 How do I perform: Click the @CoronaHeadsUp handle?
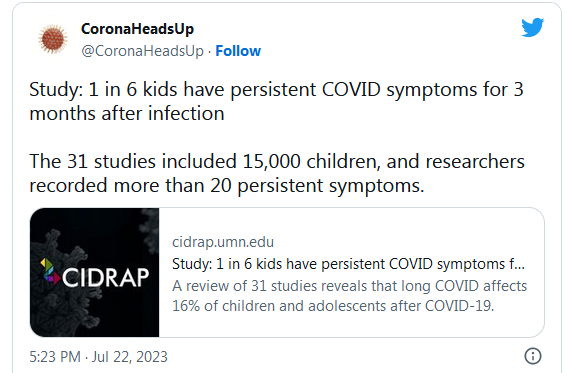142,51
